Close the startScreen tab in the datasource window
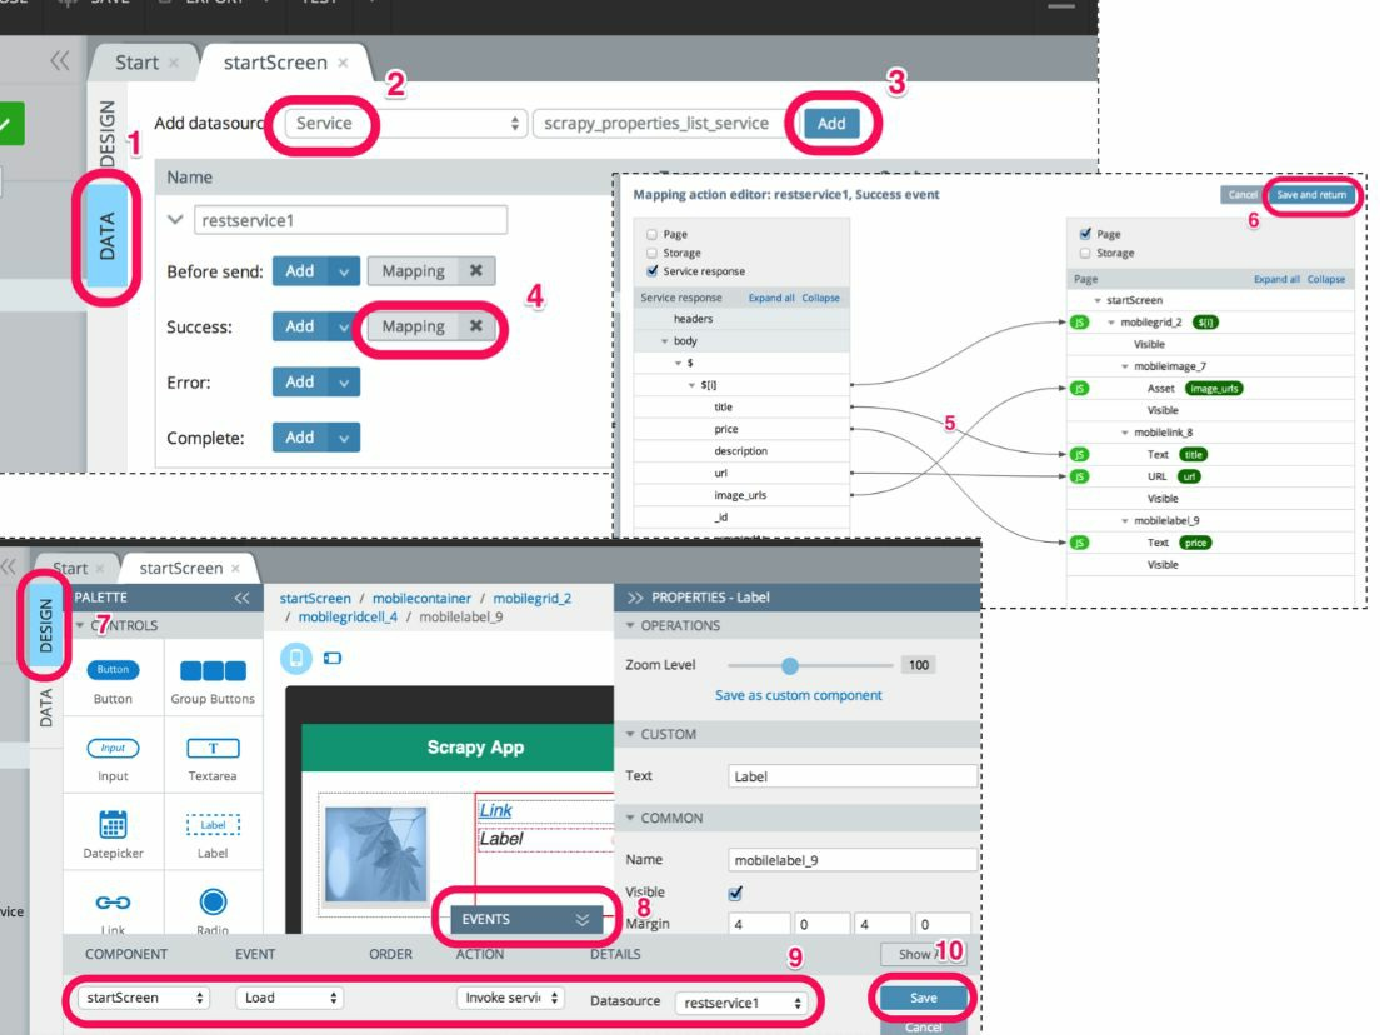The image size is (1380, 1035). tap(343, 62)
